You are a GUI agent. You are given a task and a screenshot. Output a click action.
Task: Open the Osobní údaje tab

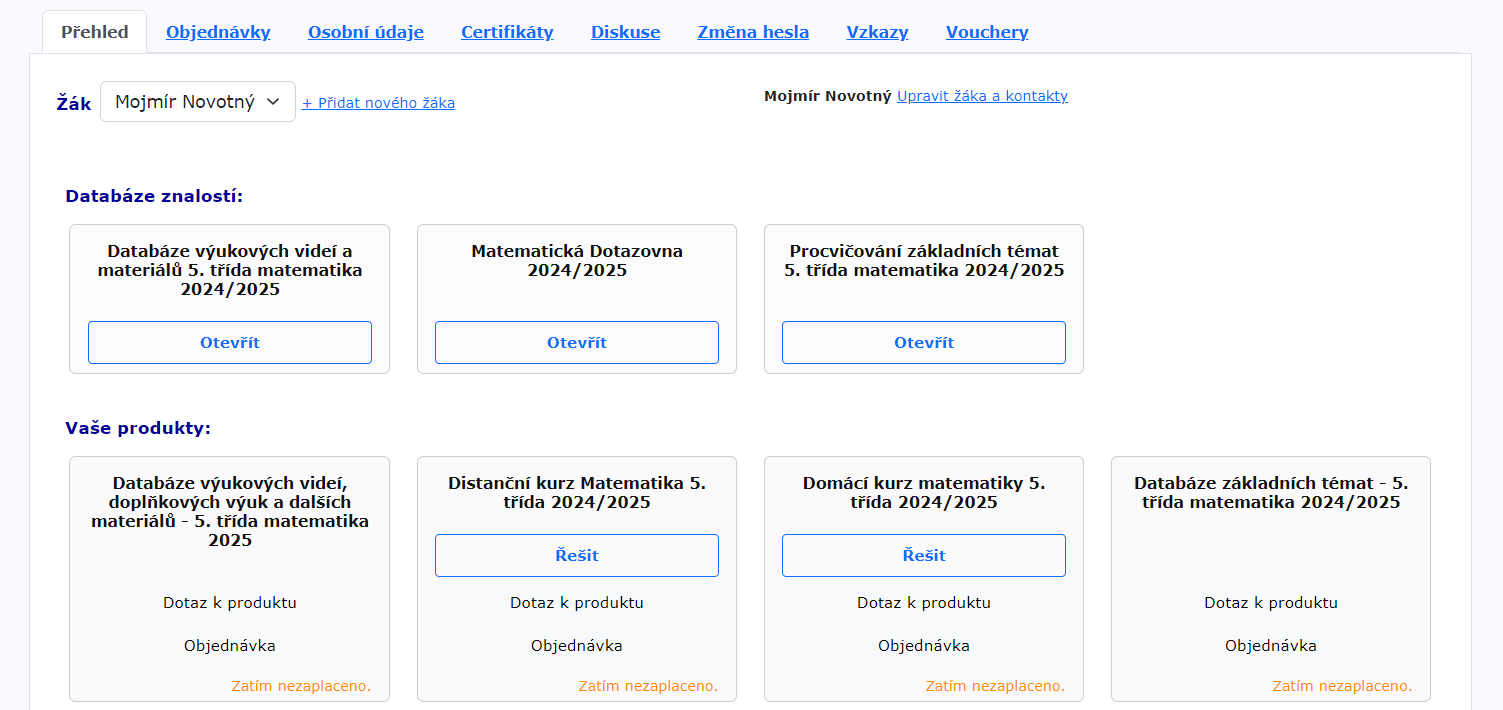366,32
